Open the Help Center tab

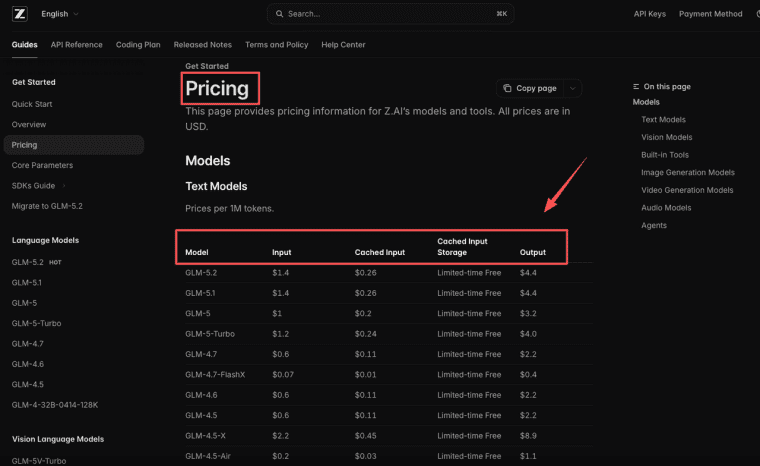click(x=343, y=45)
